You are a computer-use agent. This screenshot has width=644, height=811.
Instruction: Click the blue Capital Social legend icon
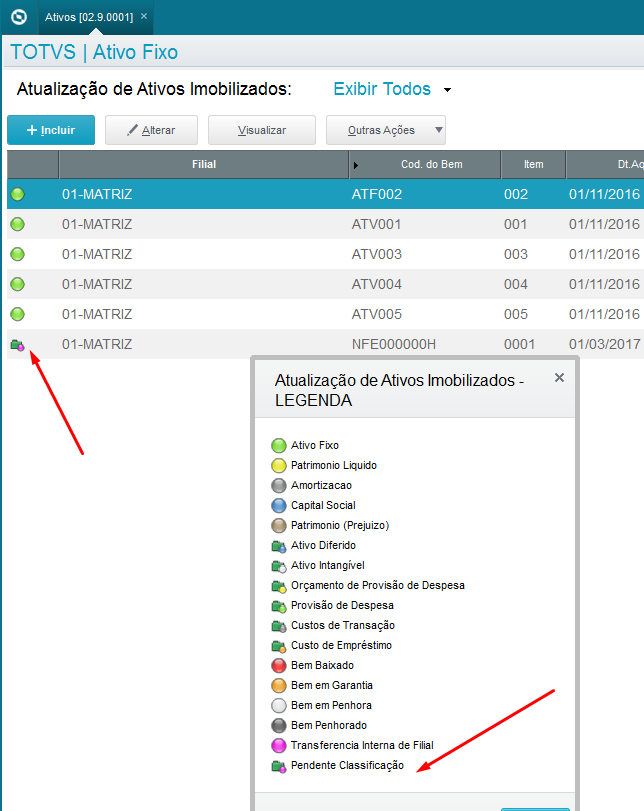279,505
